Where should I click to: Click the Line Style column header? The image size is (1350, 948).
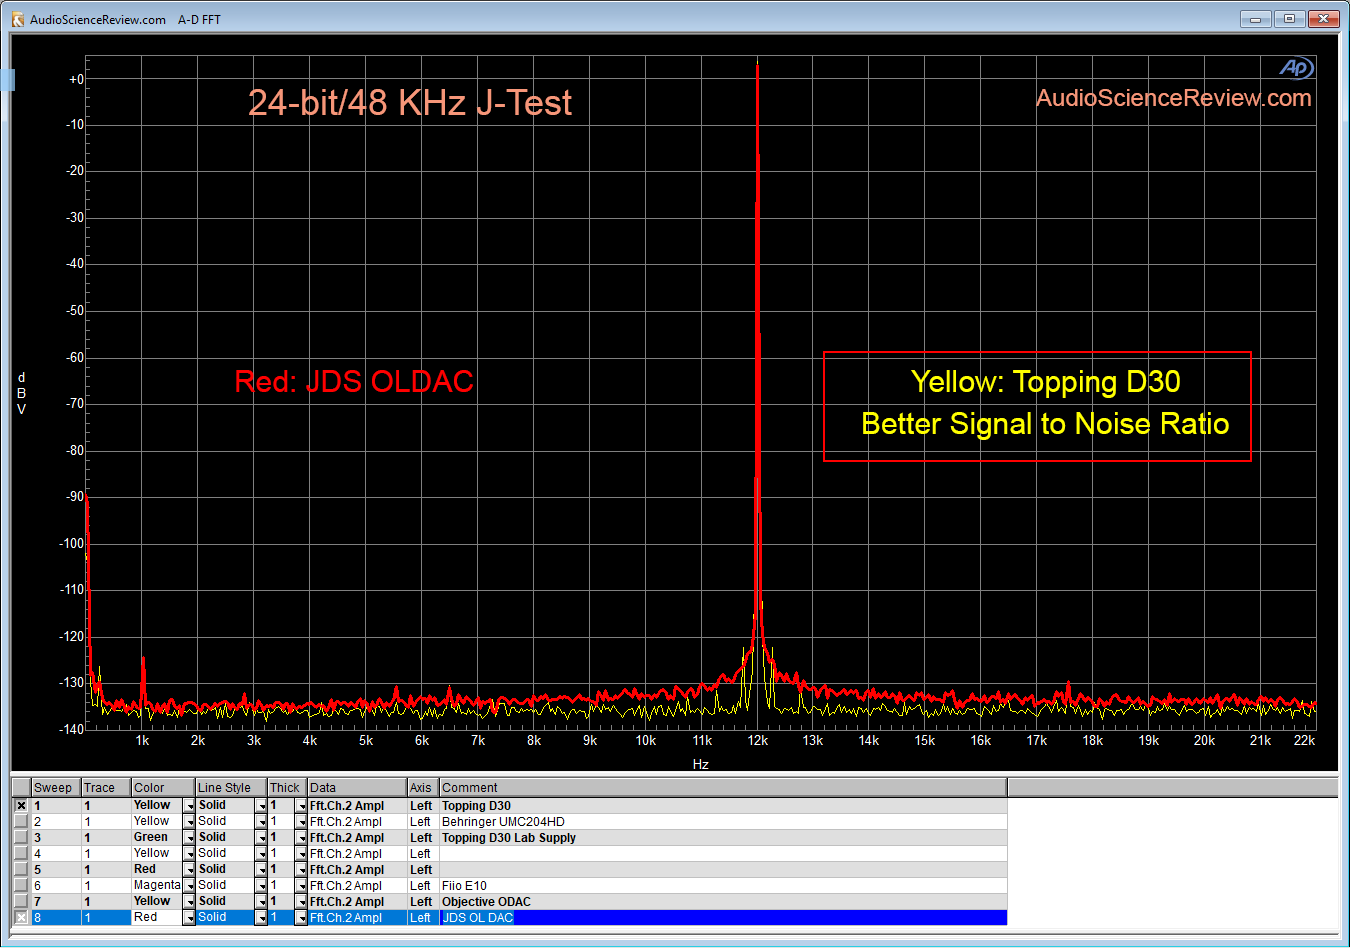[231, 788]
